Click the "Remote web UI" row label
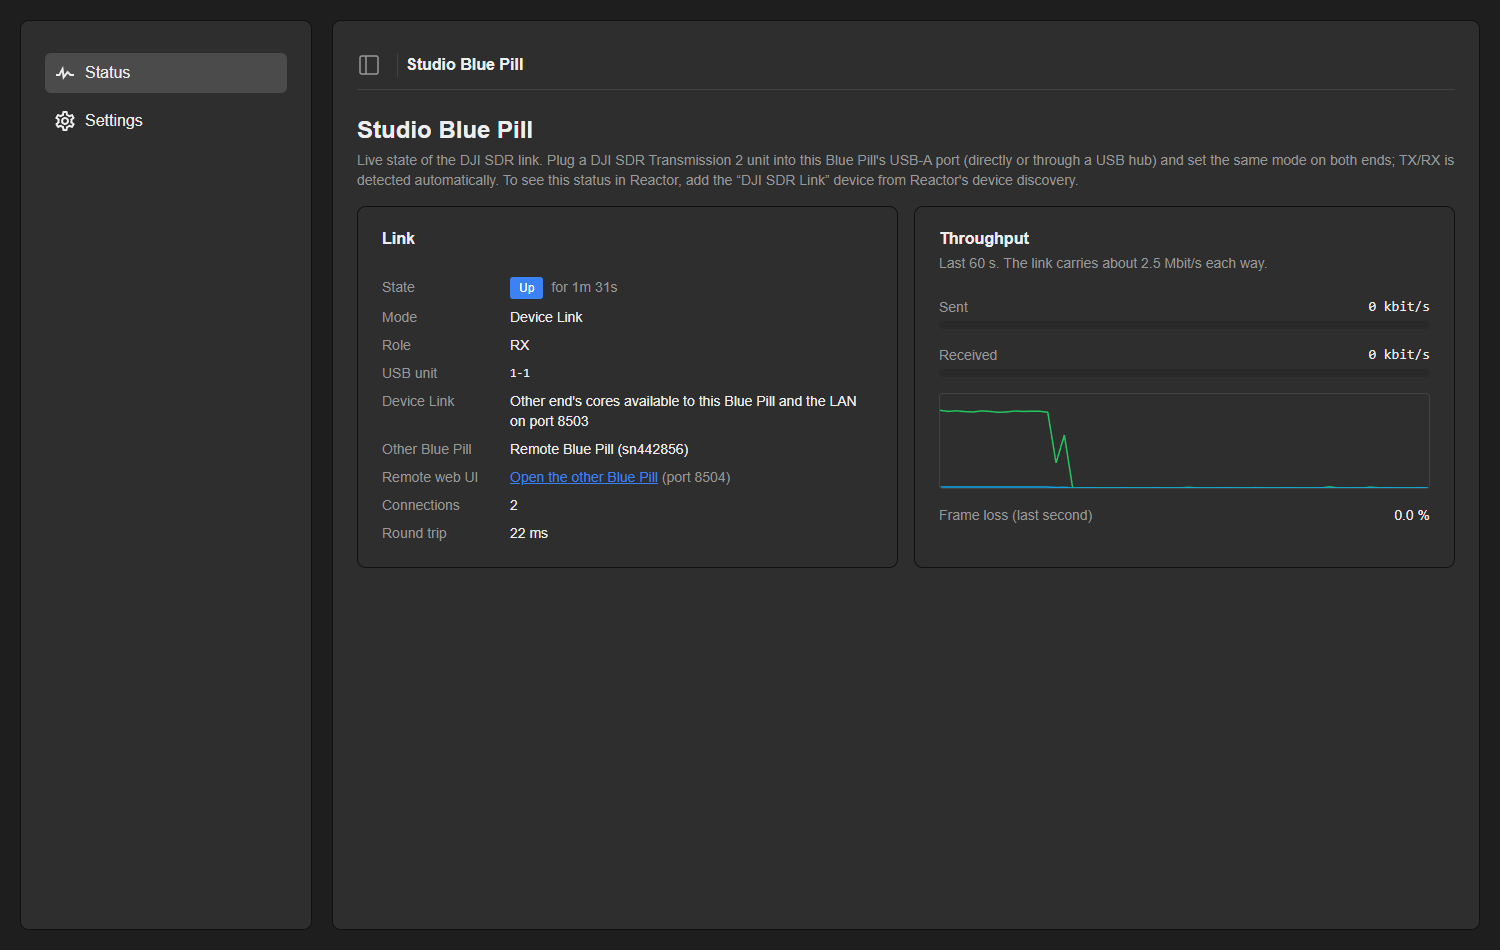The image size is (1500, 950). pos(430,477)
